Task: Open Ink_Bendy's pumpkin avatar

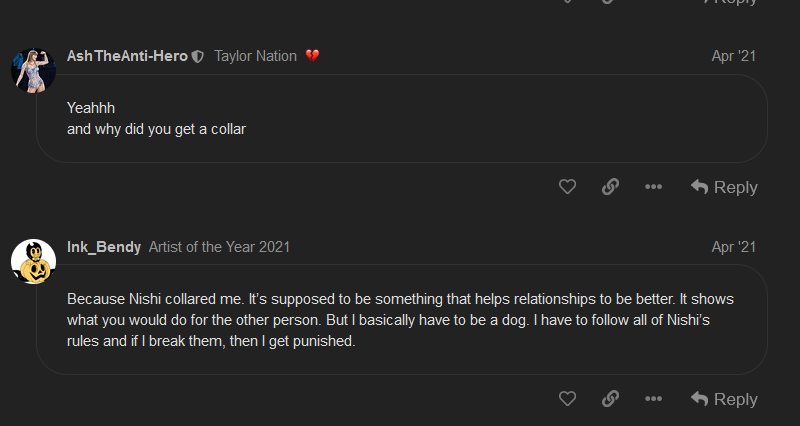Action: point(32,261)
